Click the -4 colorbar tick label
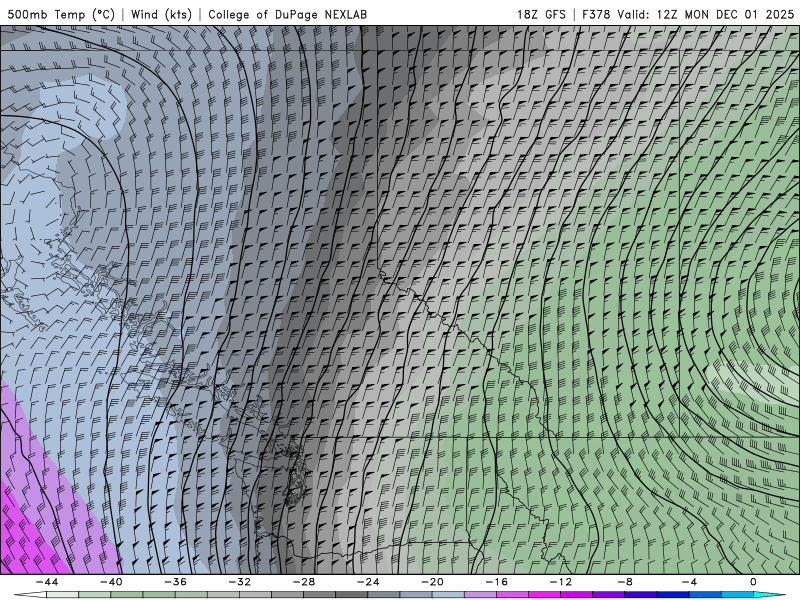 point(690,582)
